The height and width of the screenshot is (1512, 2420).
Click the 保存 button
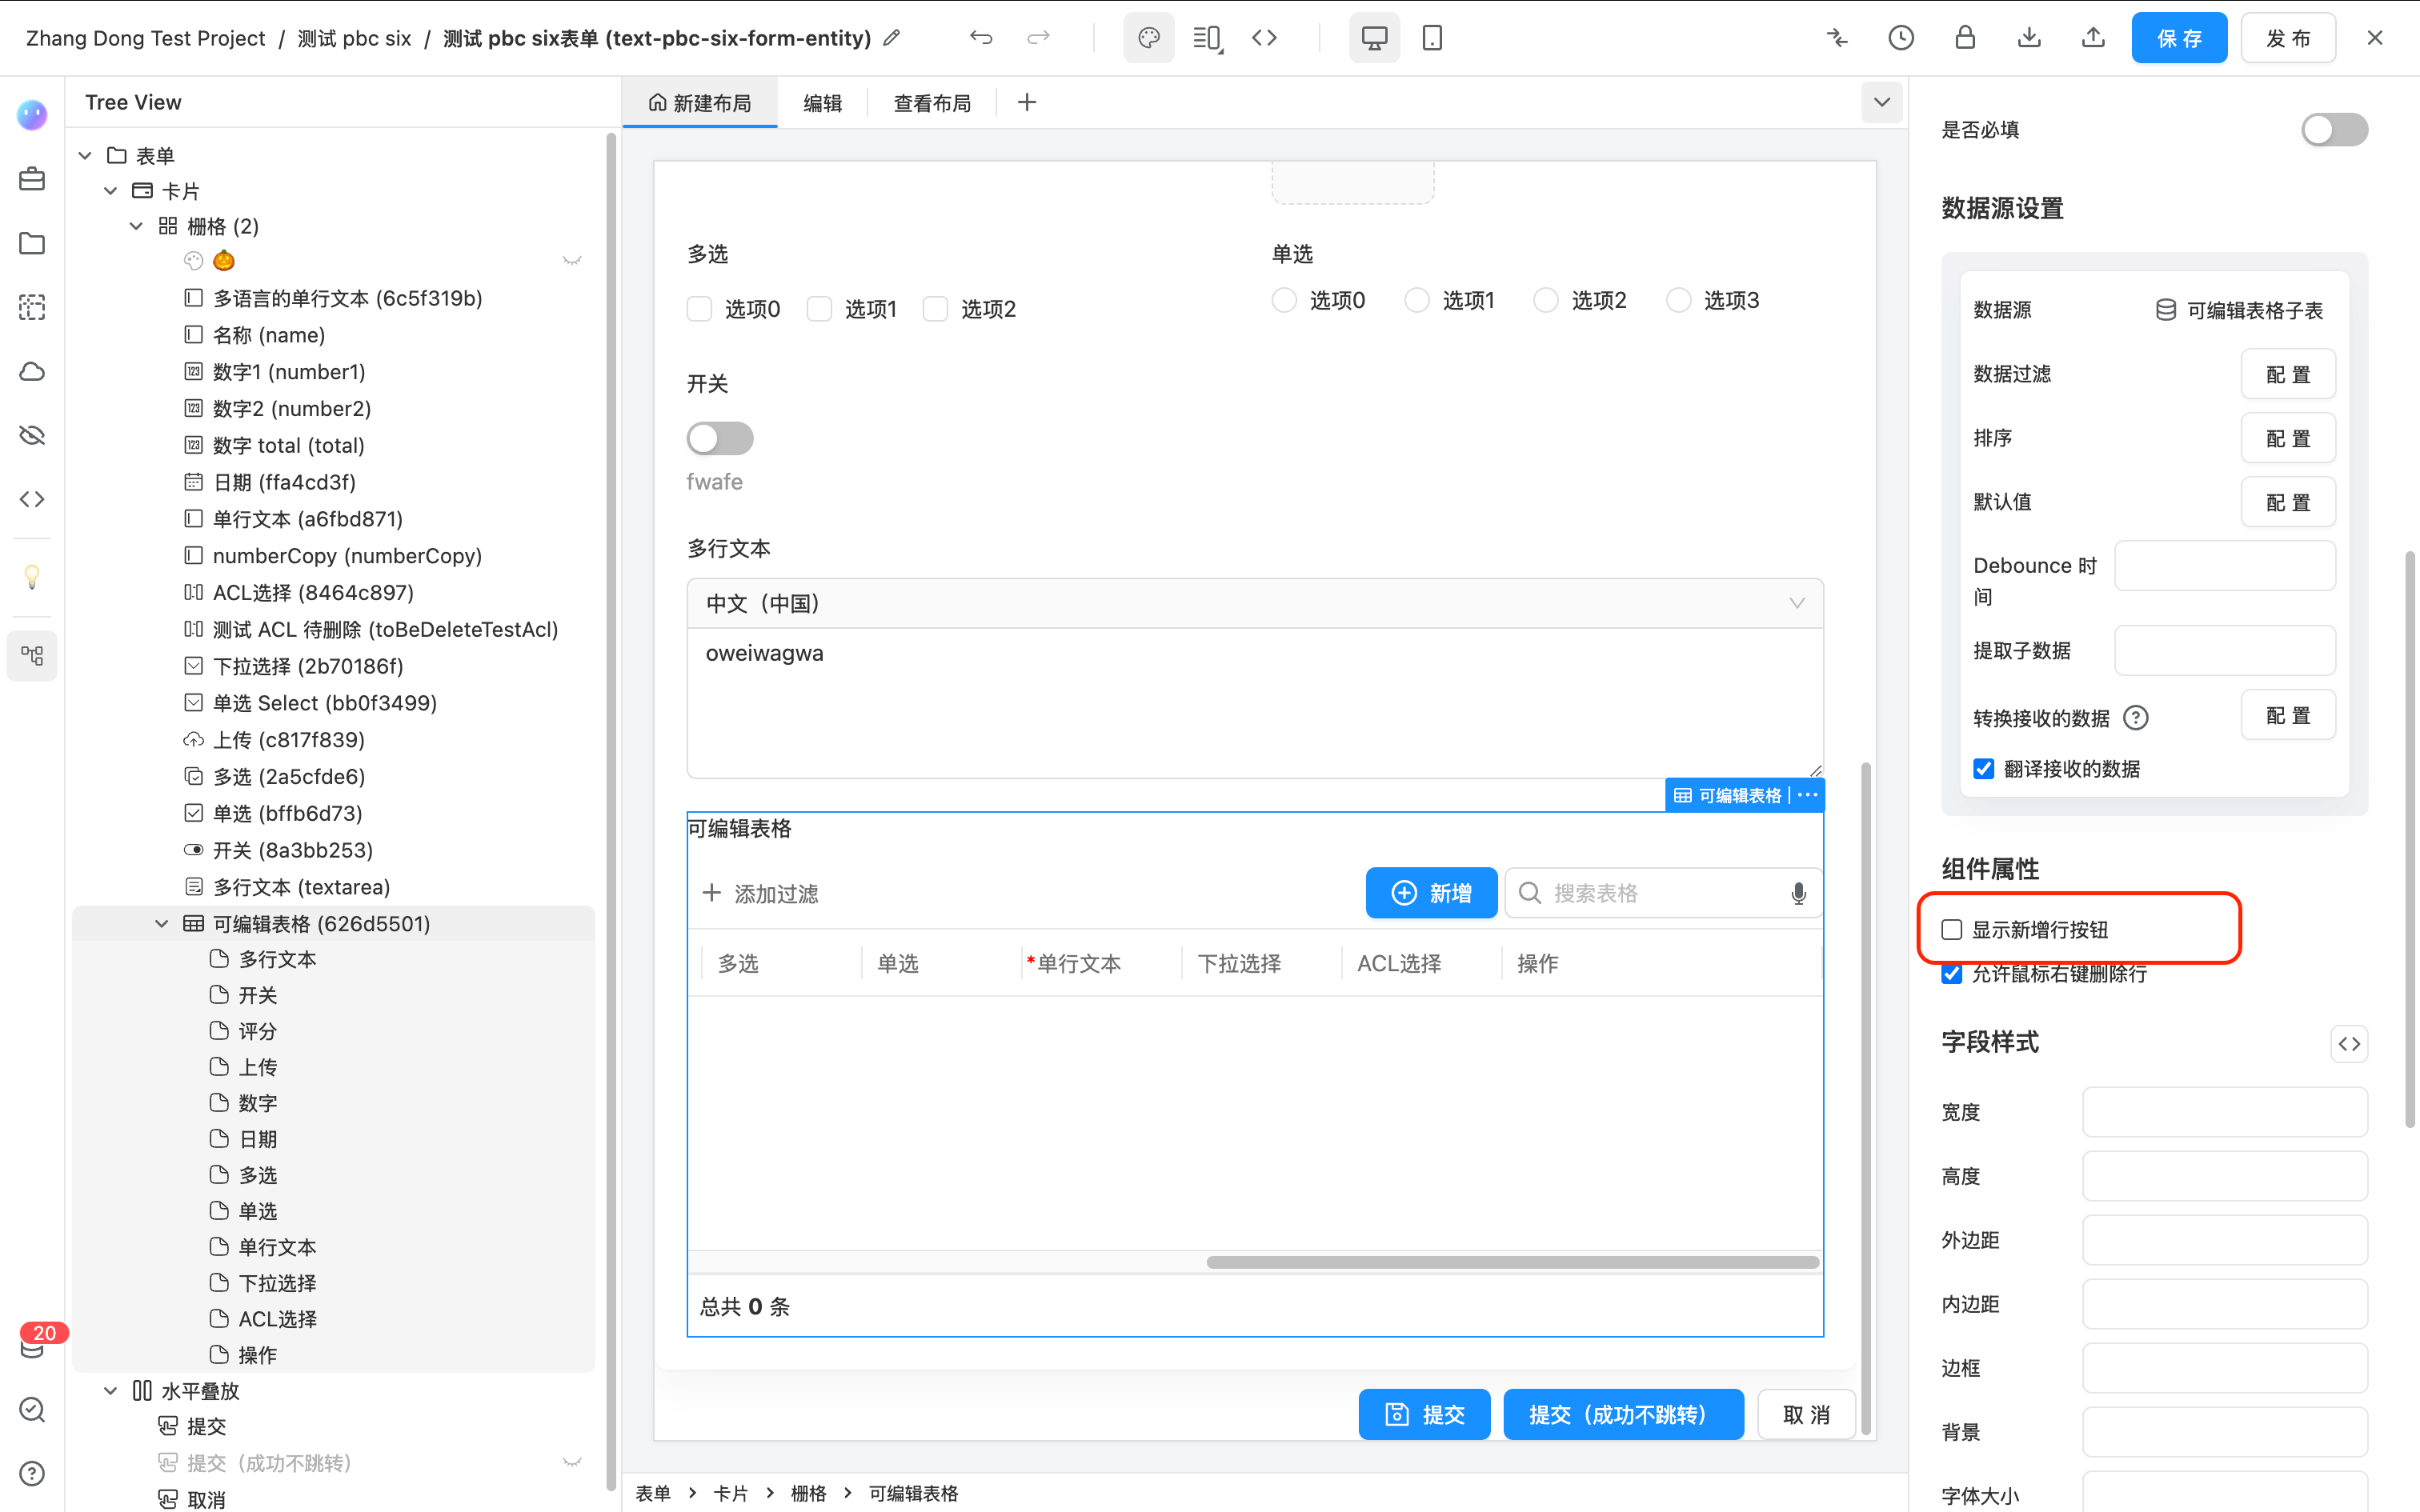pos(2179,38)
